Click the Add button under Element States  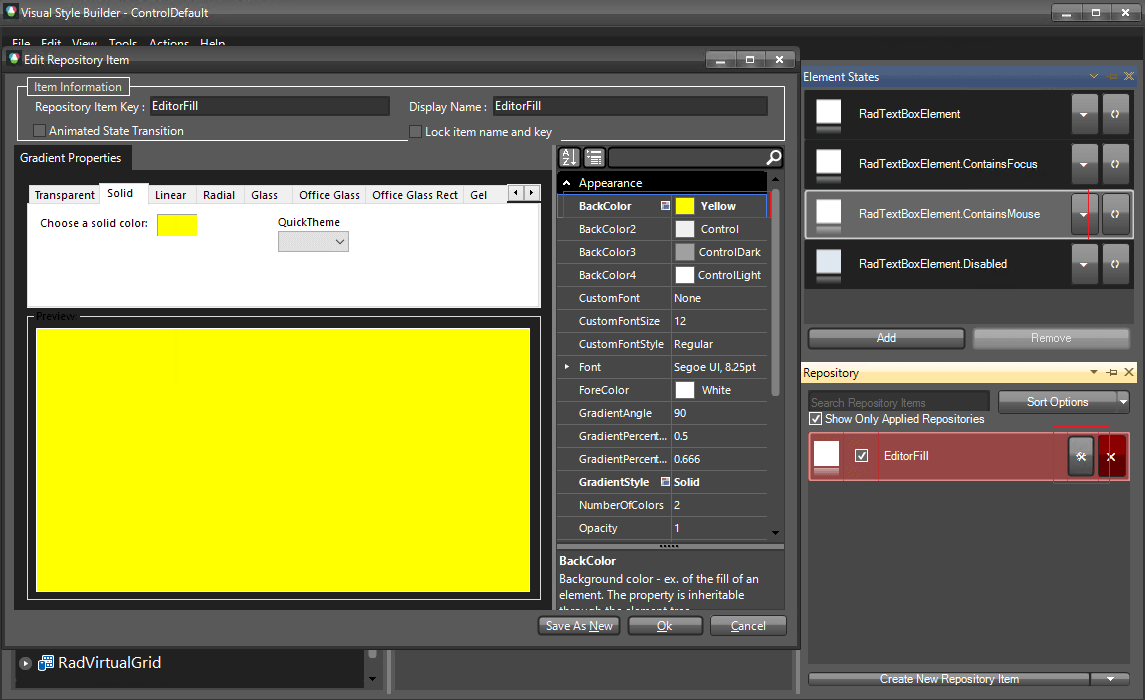pyautogui.click(x=886, y=338)
